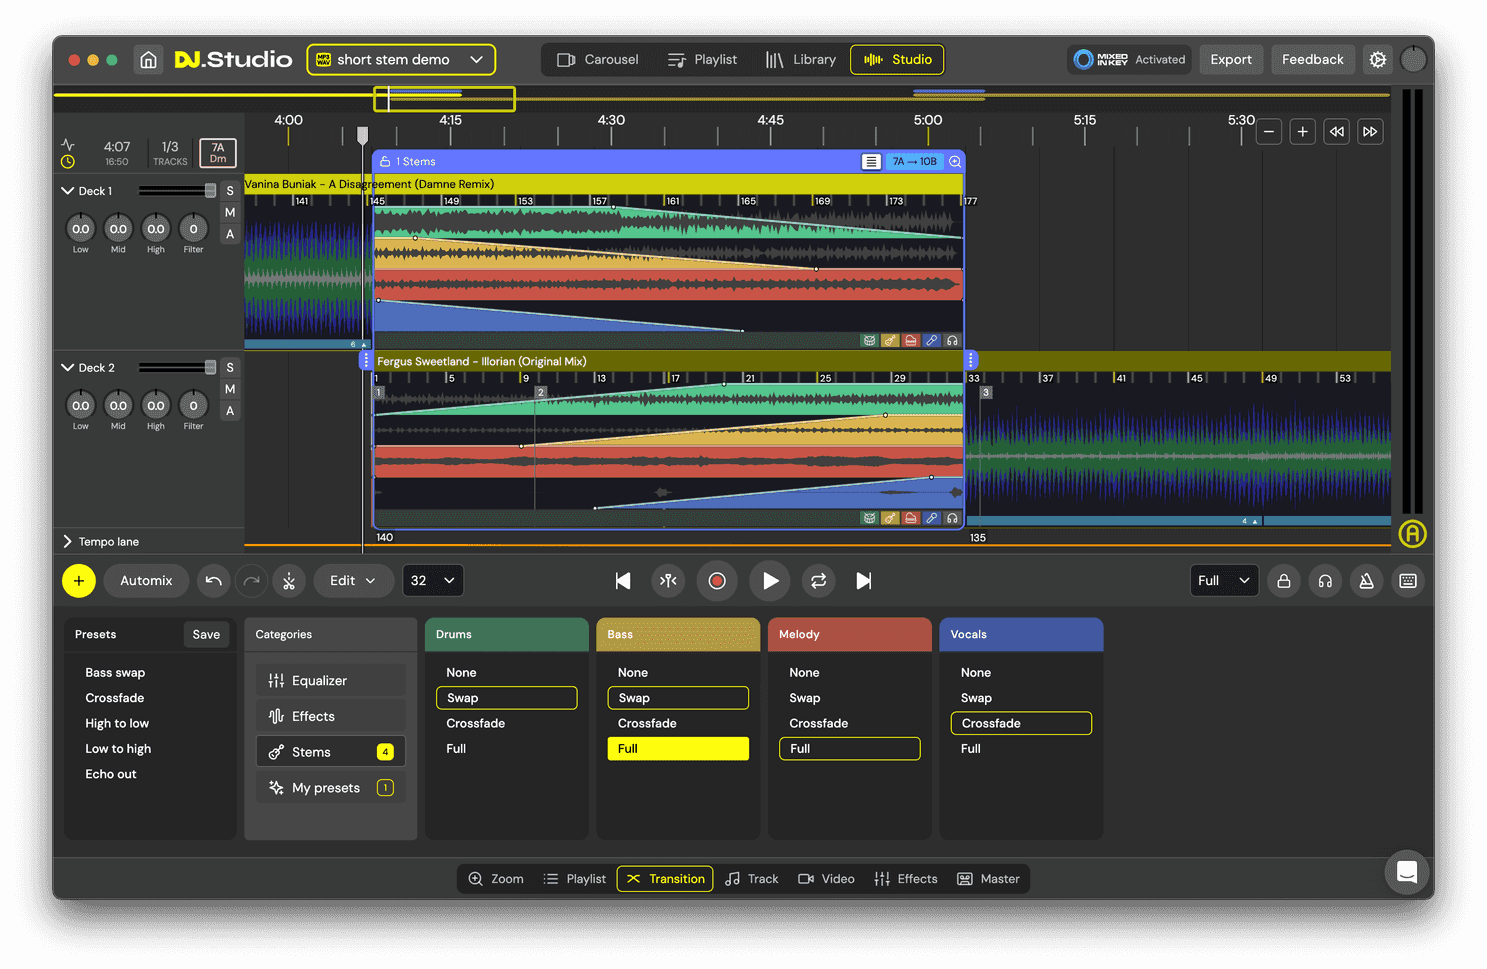Viewport: 1487px width, 969px height.
Task: Open the Edit dropdown menu
Action: [353, 581]
